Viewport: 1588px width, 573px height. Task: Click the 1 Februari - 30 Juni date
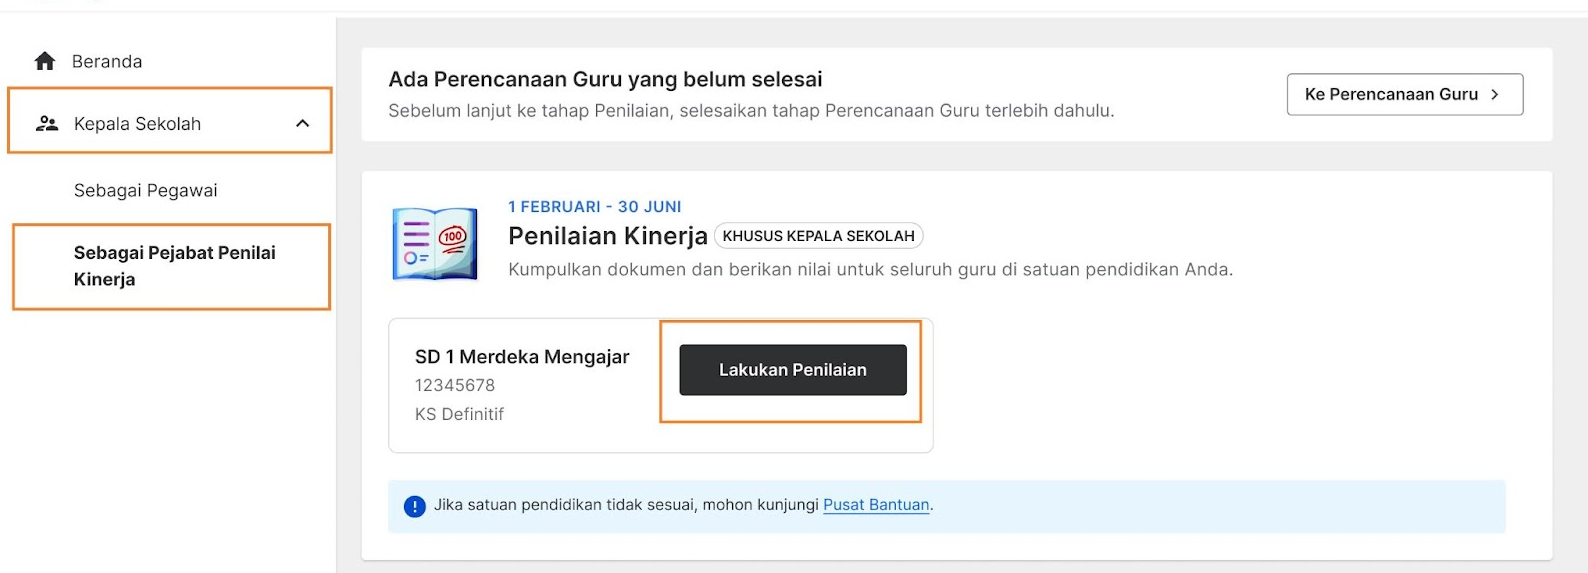595,206
